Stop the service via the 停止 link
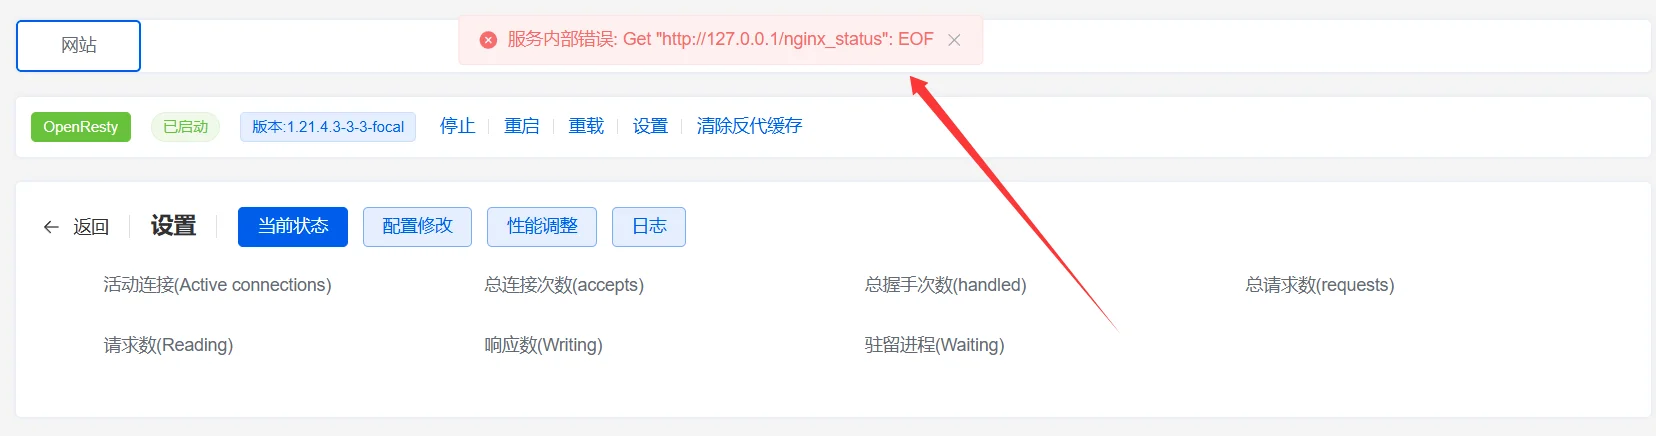Image resolution: width=1656 pixels, height=436 pixels. [458, 126]
